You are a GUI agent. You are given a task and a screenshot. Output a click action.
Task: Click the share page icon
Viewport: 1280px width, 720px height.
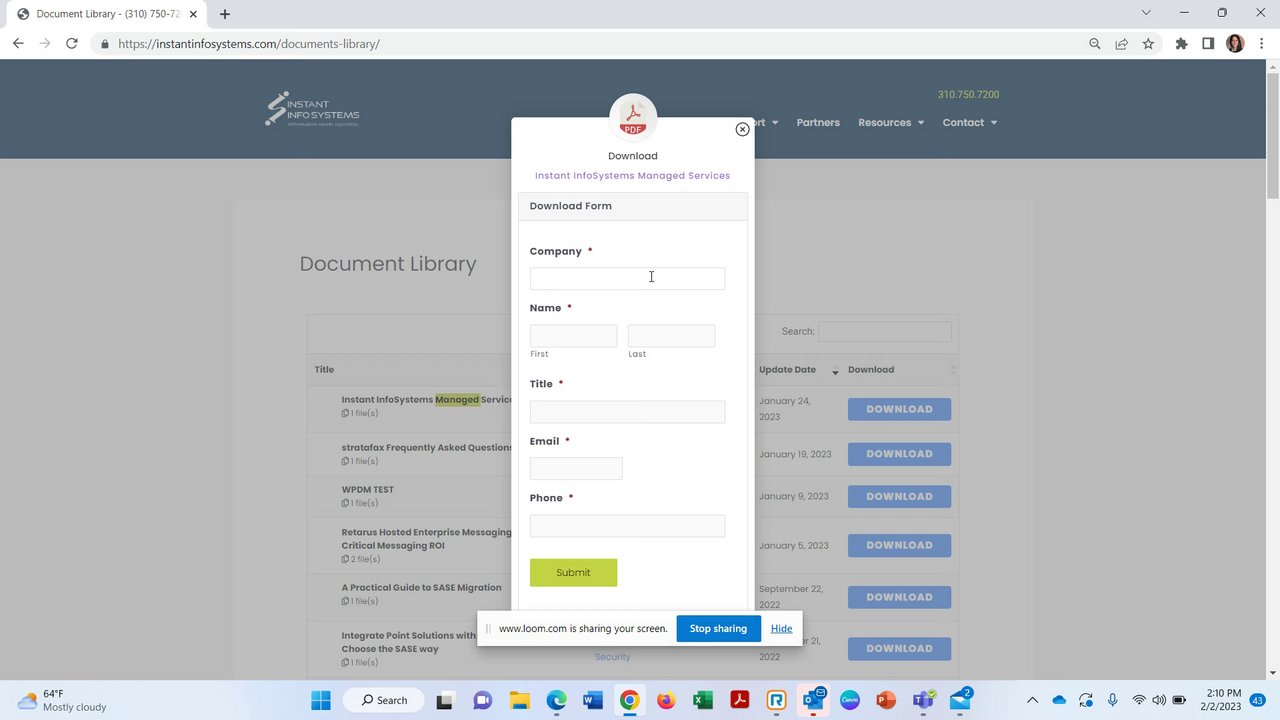coord(1121,43)
